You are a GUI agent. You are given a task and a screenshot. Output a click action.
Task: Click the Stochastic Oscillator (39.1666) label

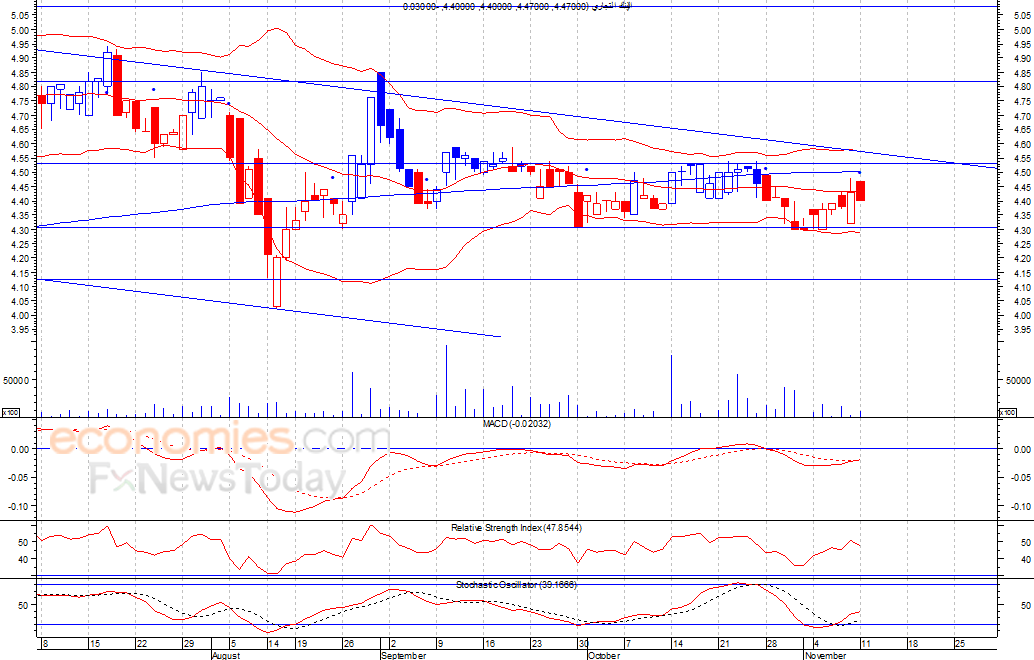click(x=516, y=584)
